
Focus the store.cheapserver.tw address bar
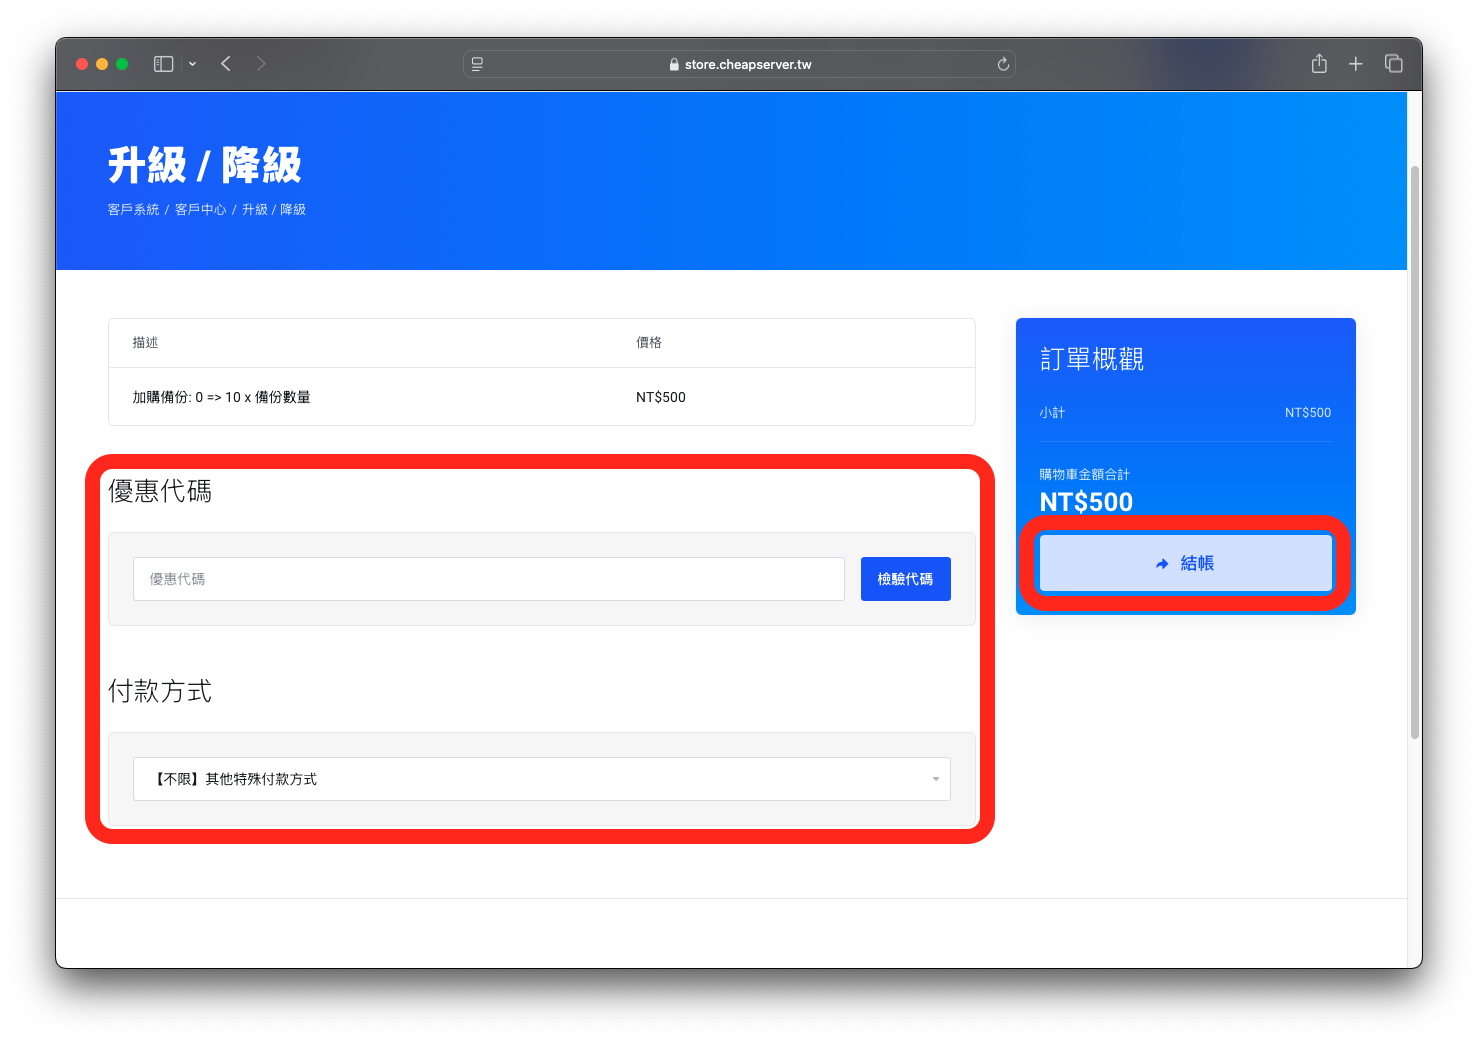coord(748,64)
